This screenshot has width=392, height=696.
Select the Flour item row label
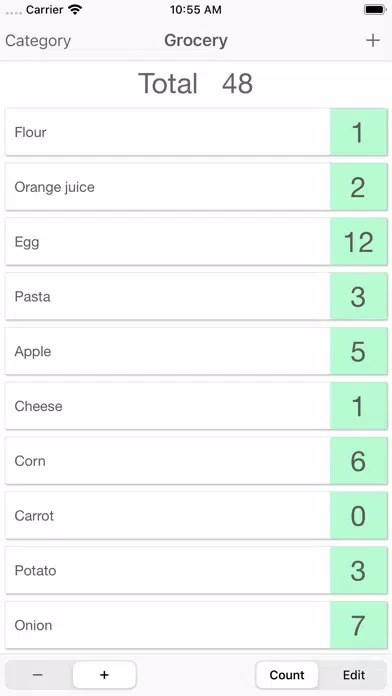tap(30, 132)
